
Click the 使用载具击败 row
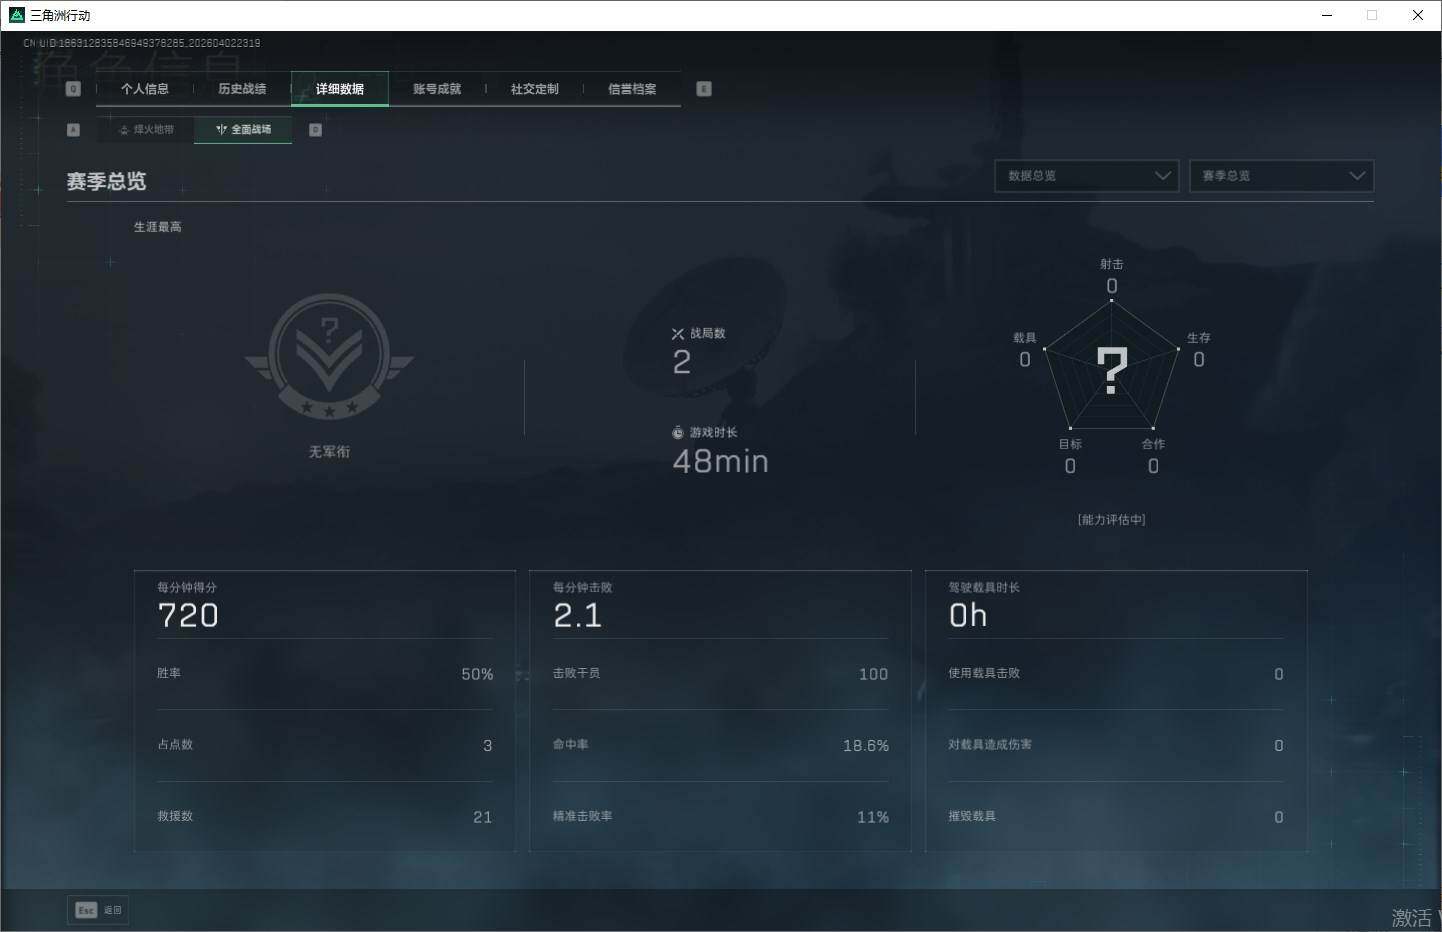(1116, 674)
